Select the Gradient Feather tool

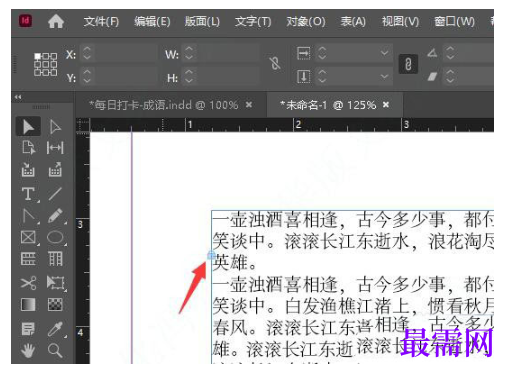pos(55,305)
